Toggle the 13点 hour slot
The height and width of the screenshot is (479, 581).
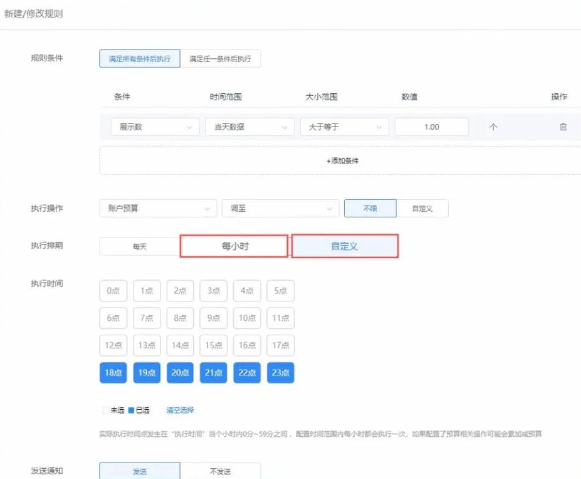click(147, 345)
